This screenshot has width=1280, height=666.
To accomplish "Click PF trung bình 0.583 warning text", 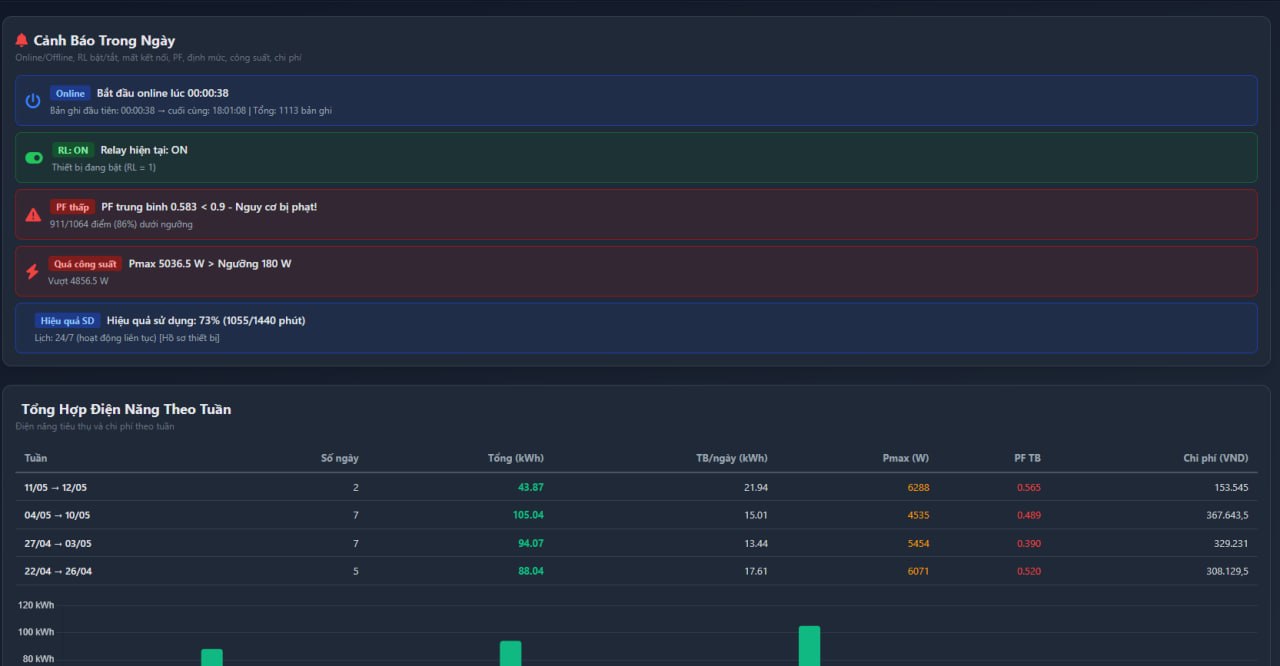I will coord(209,207).
